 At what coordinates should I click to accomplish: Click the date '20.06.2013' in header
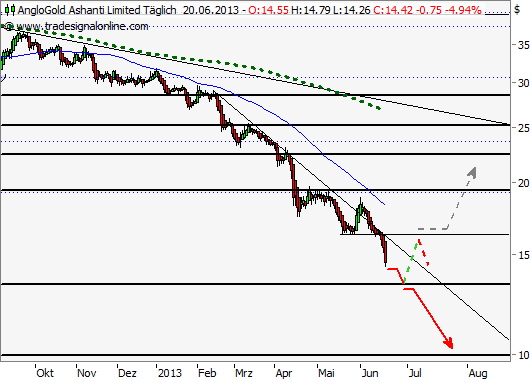point(211,10)
